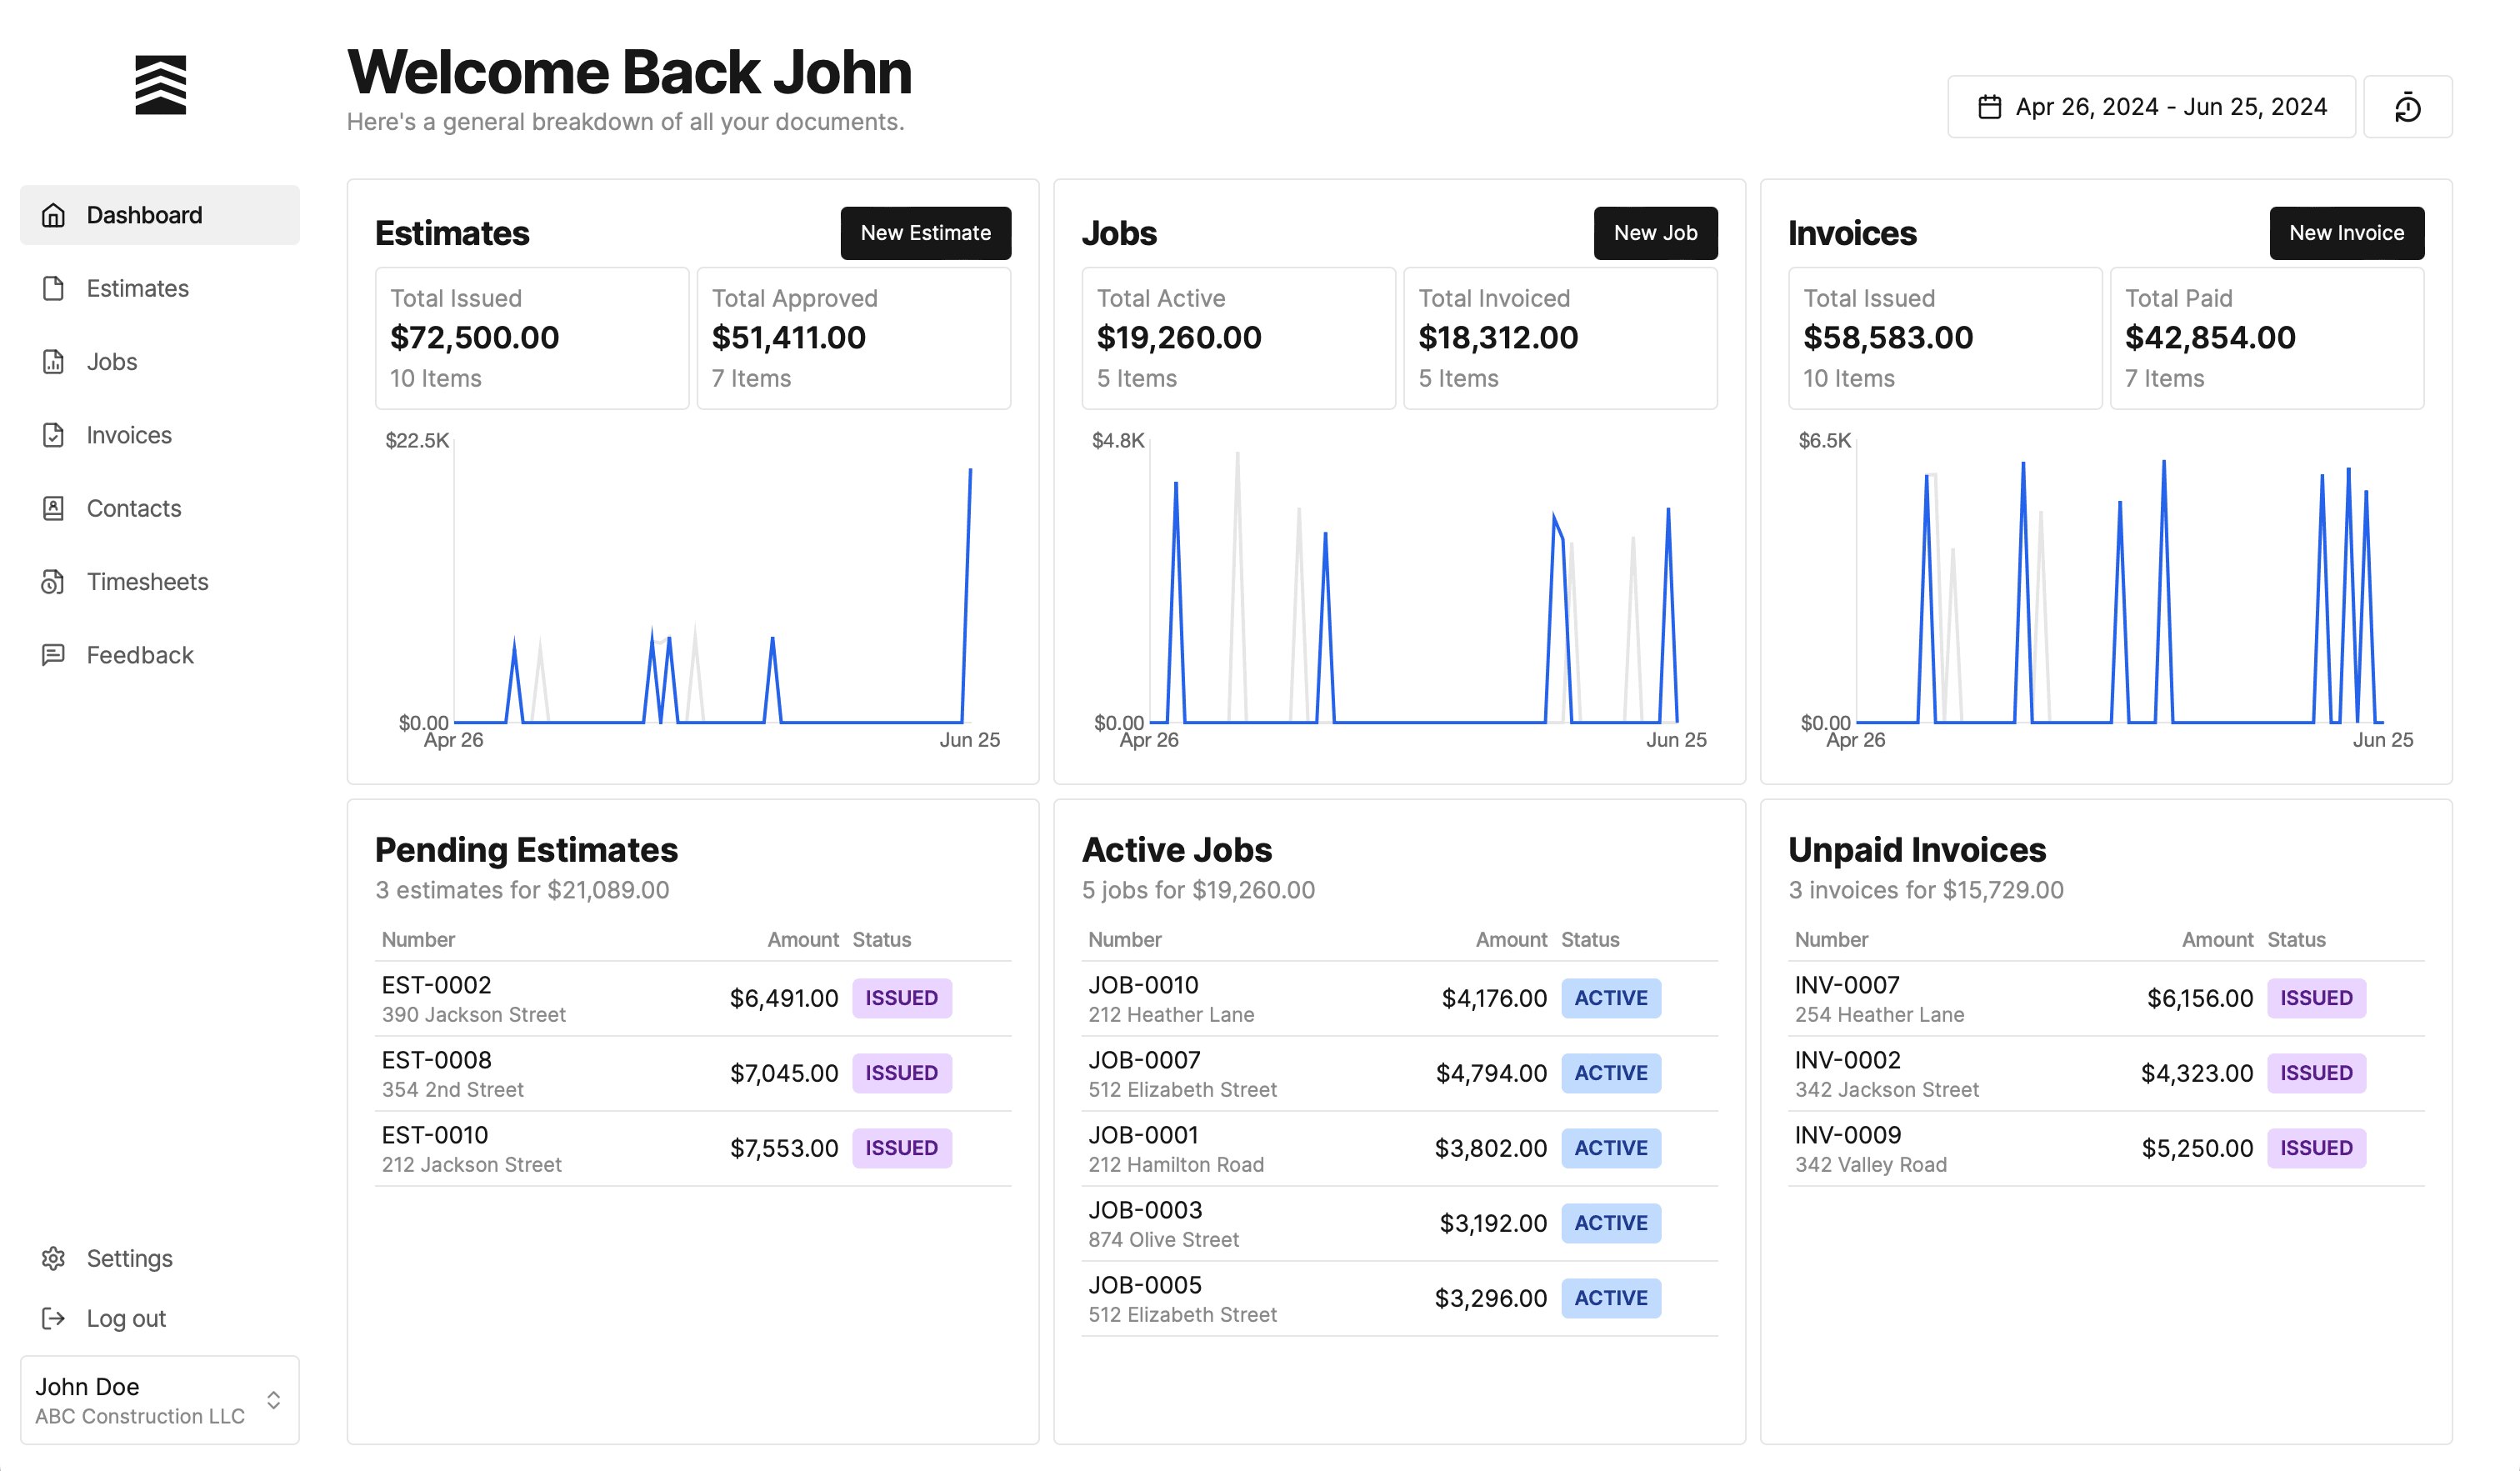The height and width of the screenshot is (1471, 2520).
Task: Click Total Approved $51,411.00 card
Action: 854,338
